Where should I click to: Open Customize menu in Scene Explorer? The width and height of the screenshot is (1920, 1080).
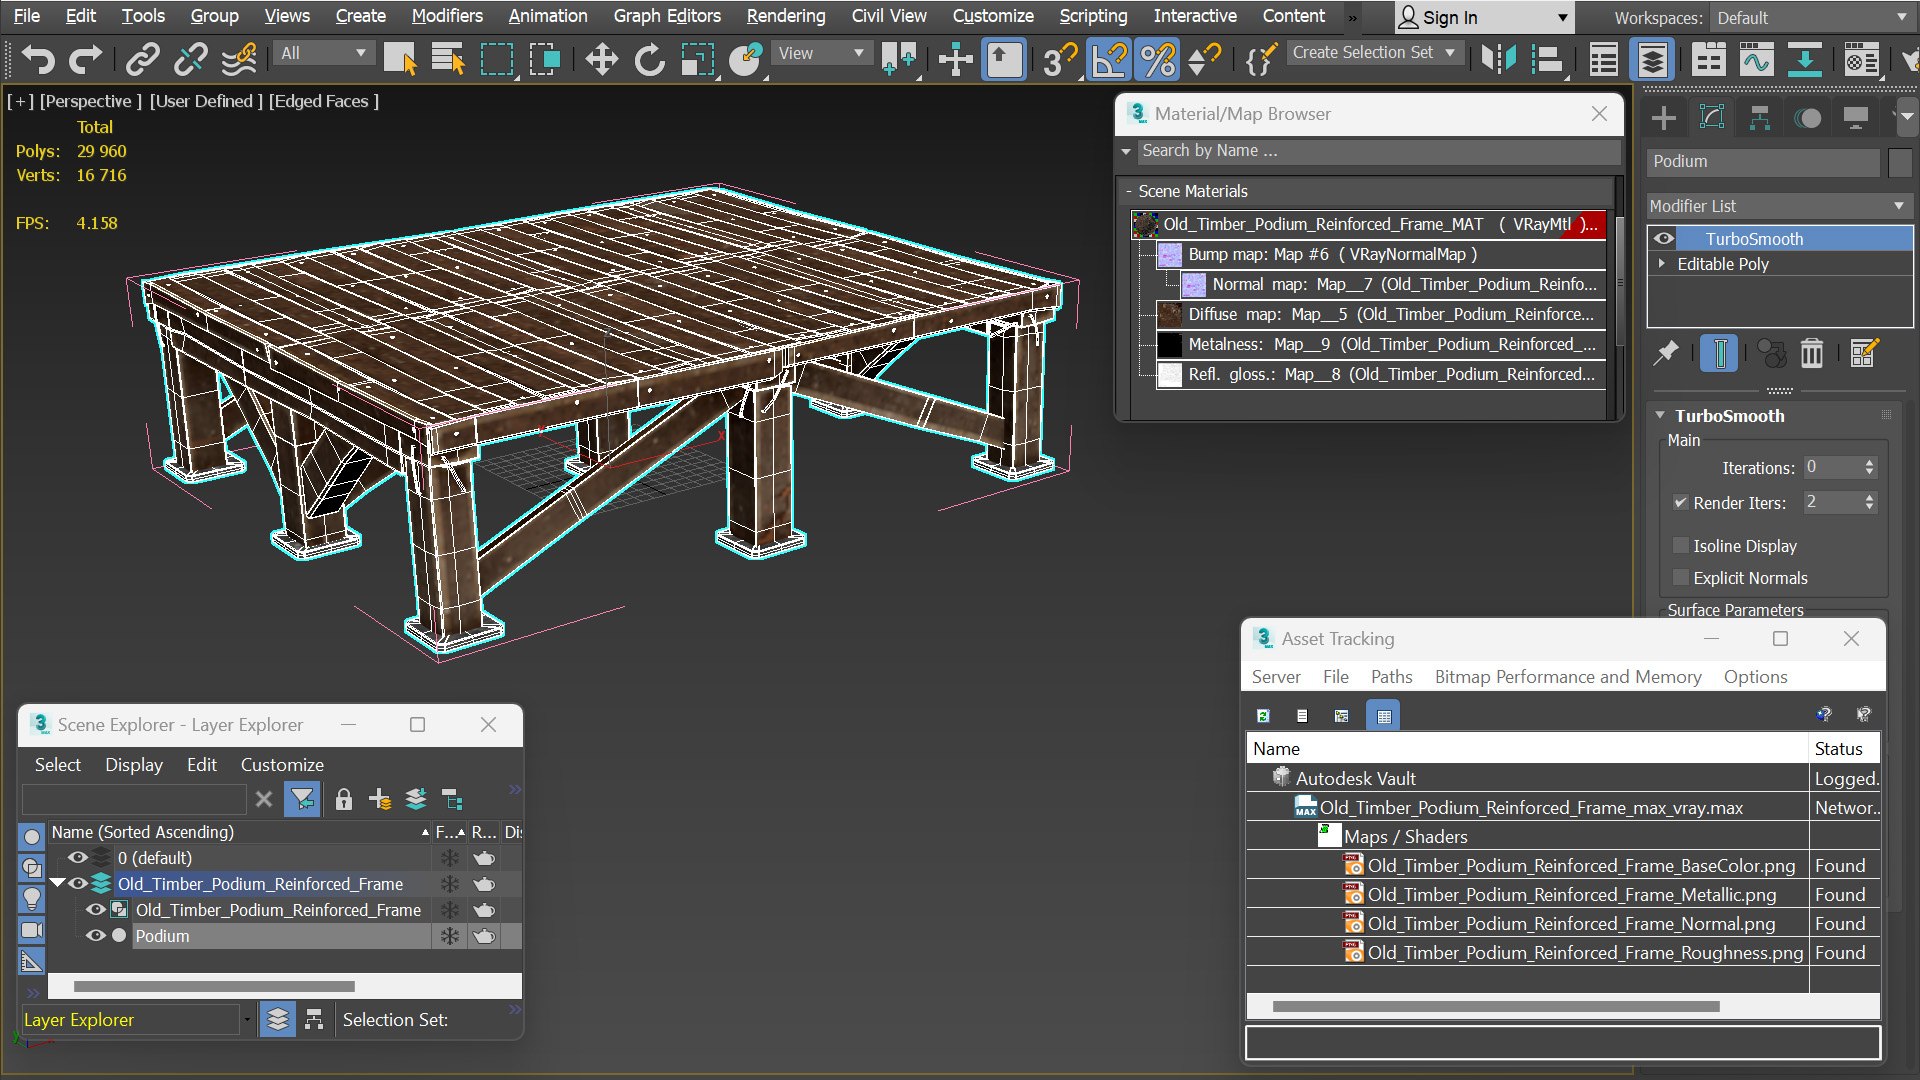point(282,765)
